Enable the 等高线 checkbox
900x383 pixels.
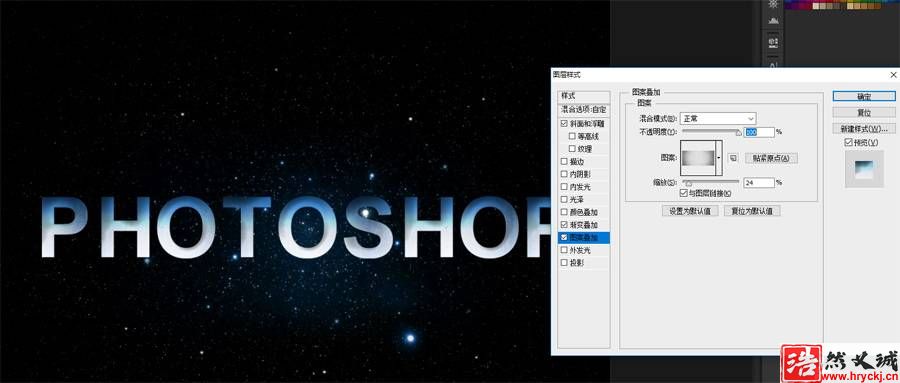572,136
